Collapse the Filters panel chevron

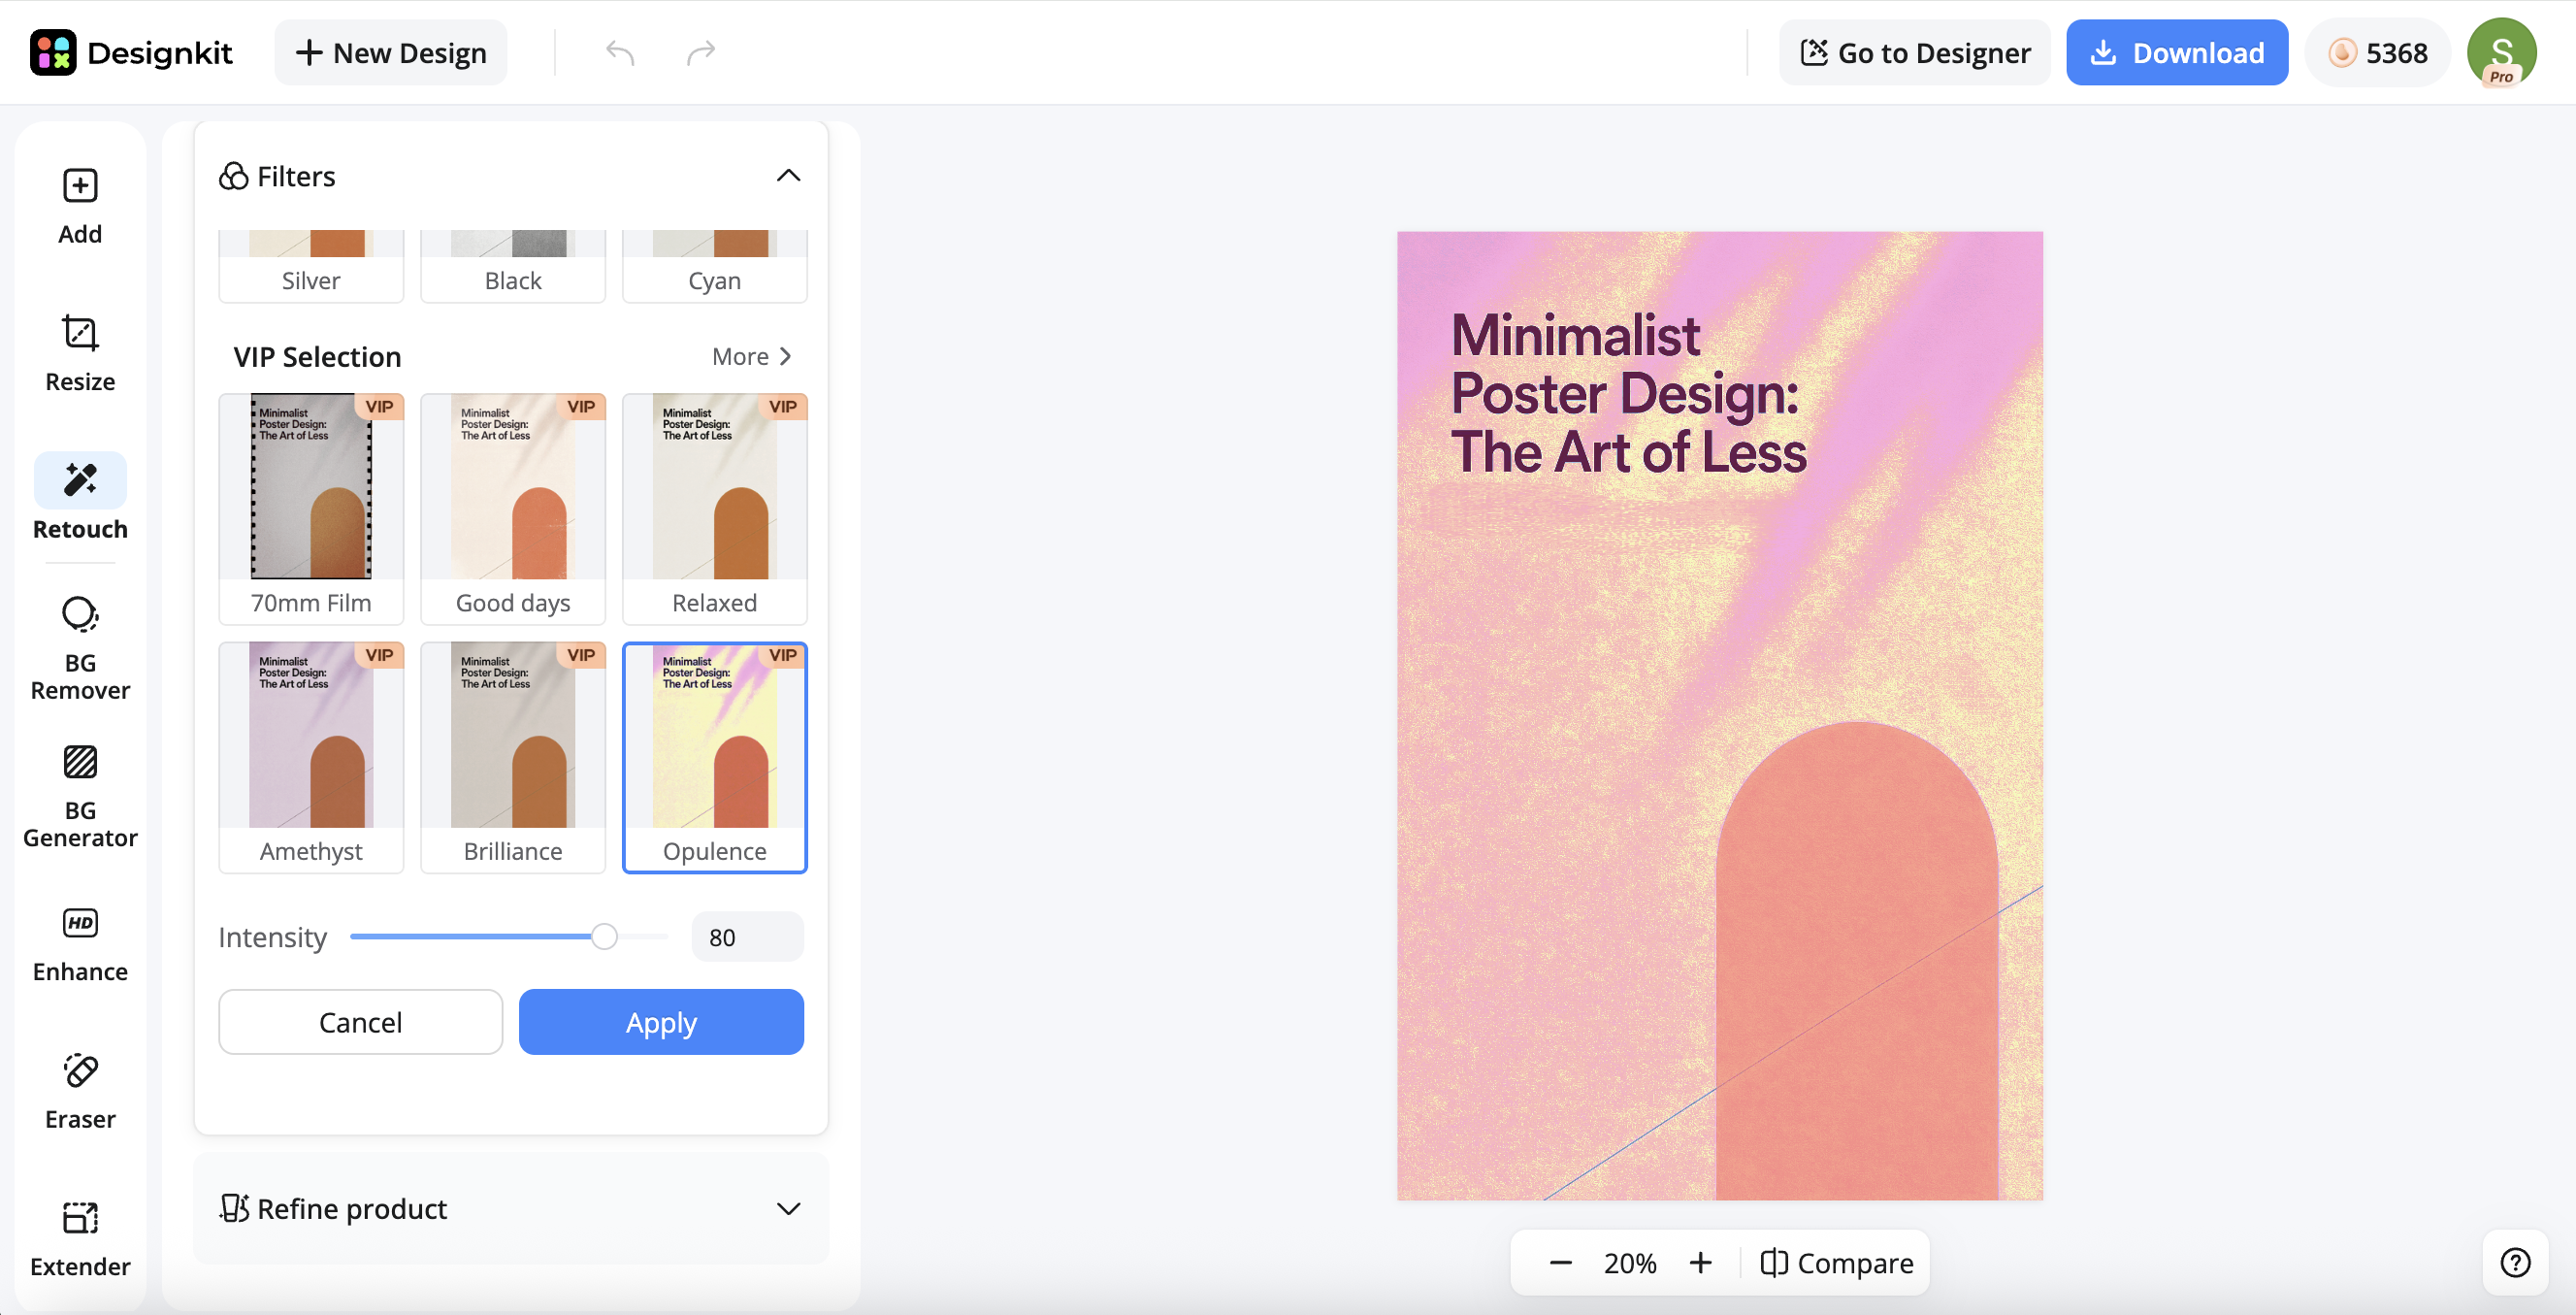(x=788, y=176)
